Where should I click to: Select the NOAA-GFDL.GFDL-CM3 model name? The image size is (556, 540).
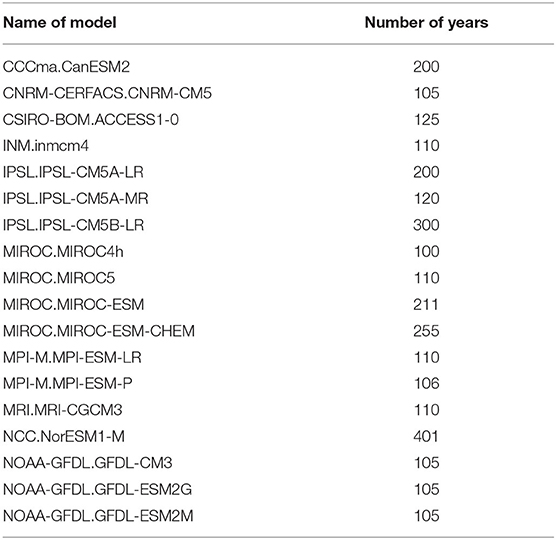[88, 463]
